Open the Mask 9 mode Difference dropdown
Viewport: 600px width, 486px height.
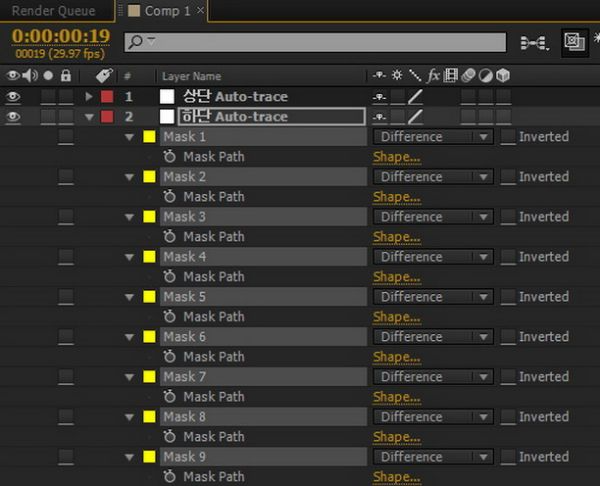pos(433,457)
